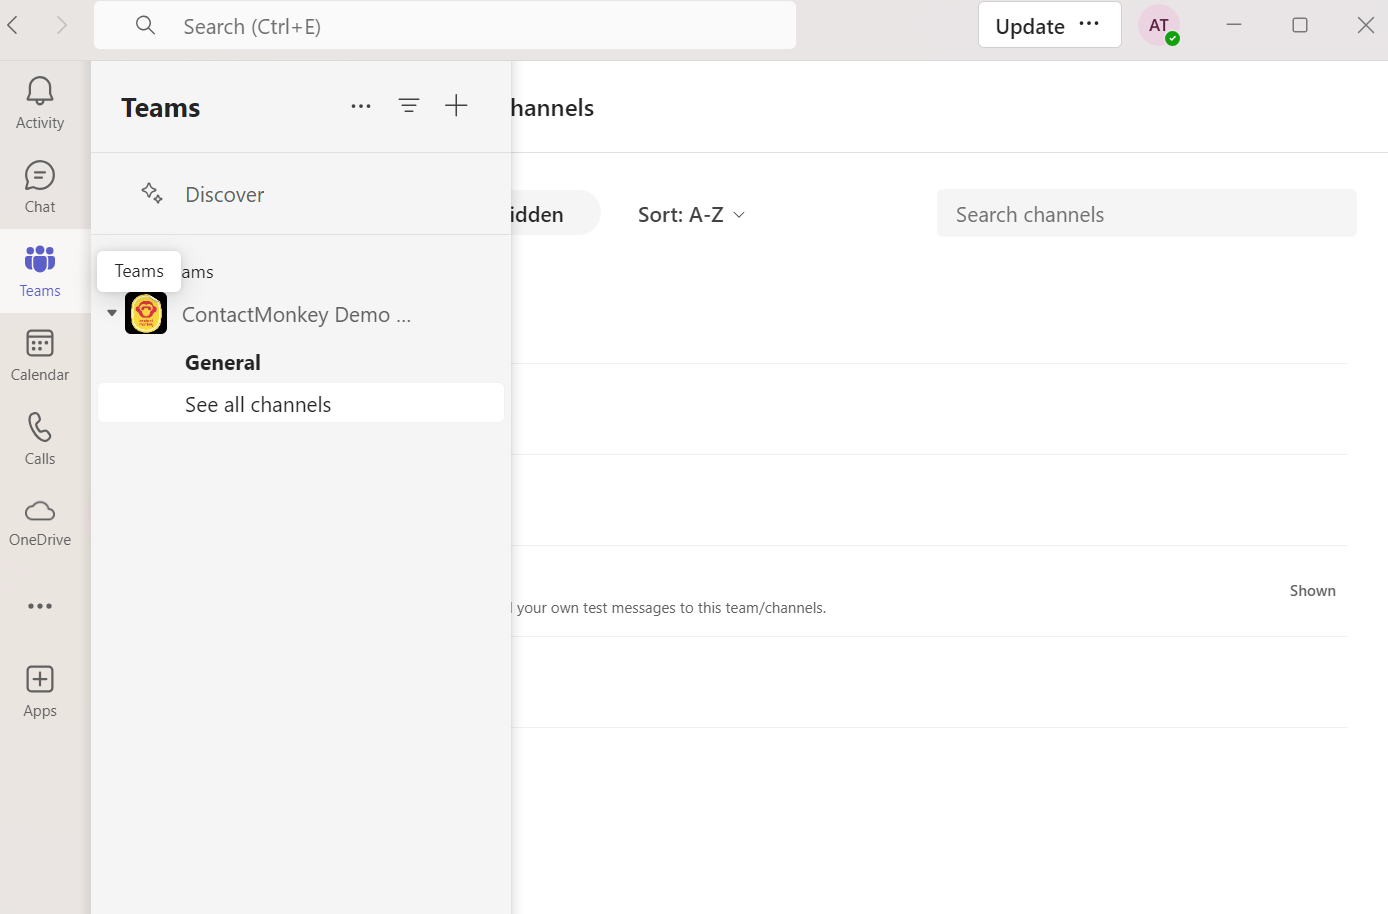Open the ellipsis next to Update
The height and width of the screenshot is (914, 1388).
coord(1089,24)
